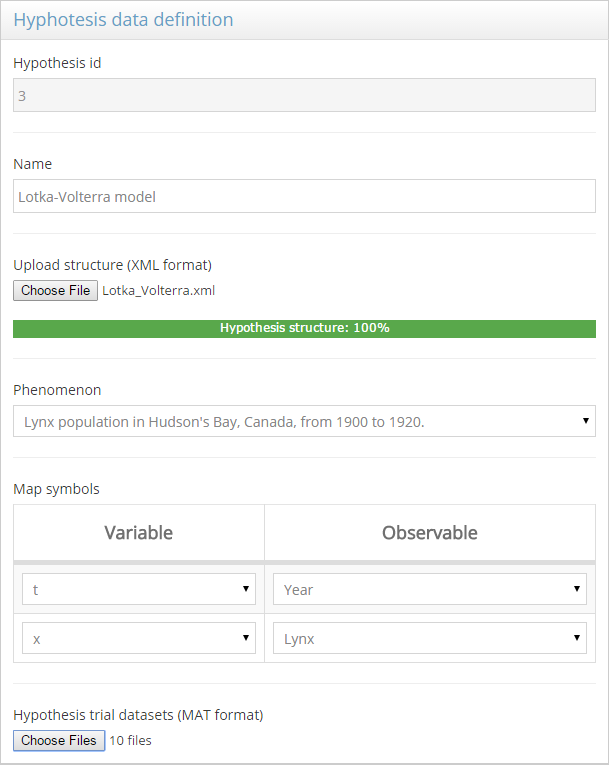Open the Lynx observable dropdown
This screenshot has width=609, height=765.
[429, 638]
